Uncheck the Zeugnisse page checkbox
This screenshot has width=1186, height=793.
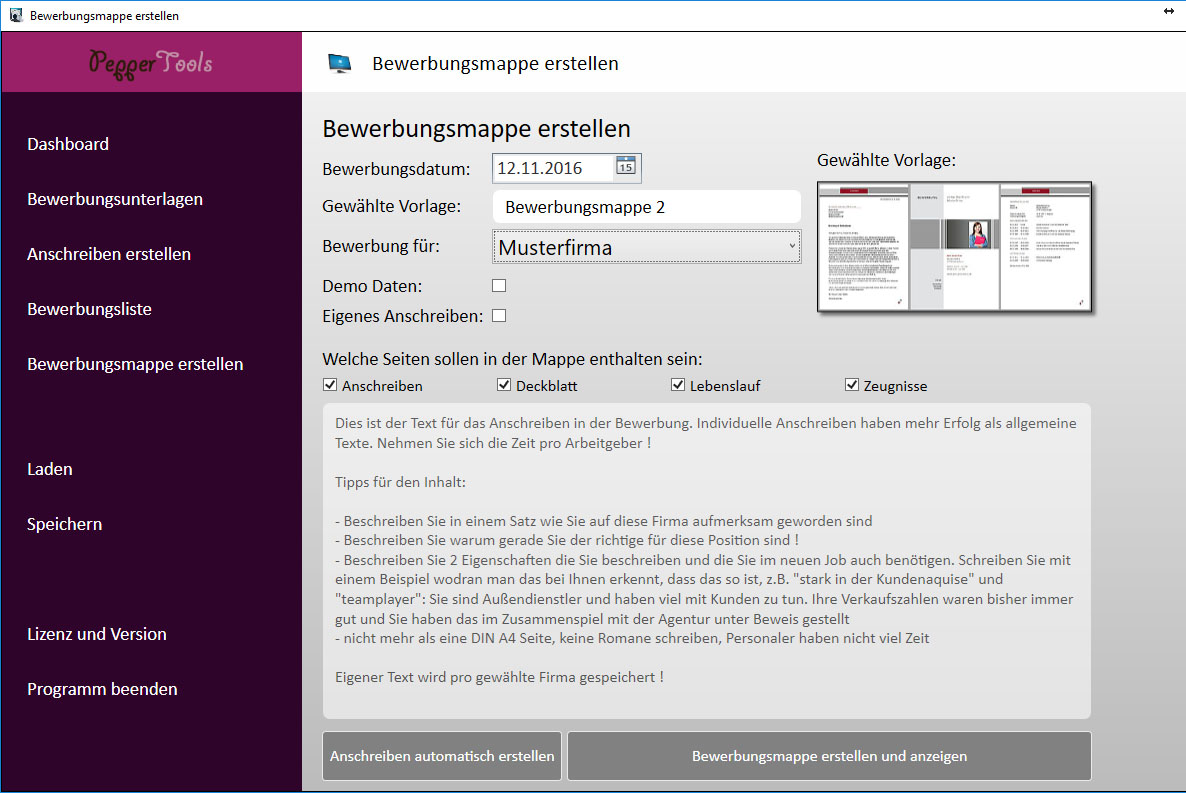click(x=852, y=384)
